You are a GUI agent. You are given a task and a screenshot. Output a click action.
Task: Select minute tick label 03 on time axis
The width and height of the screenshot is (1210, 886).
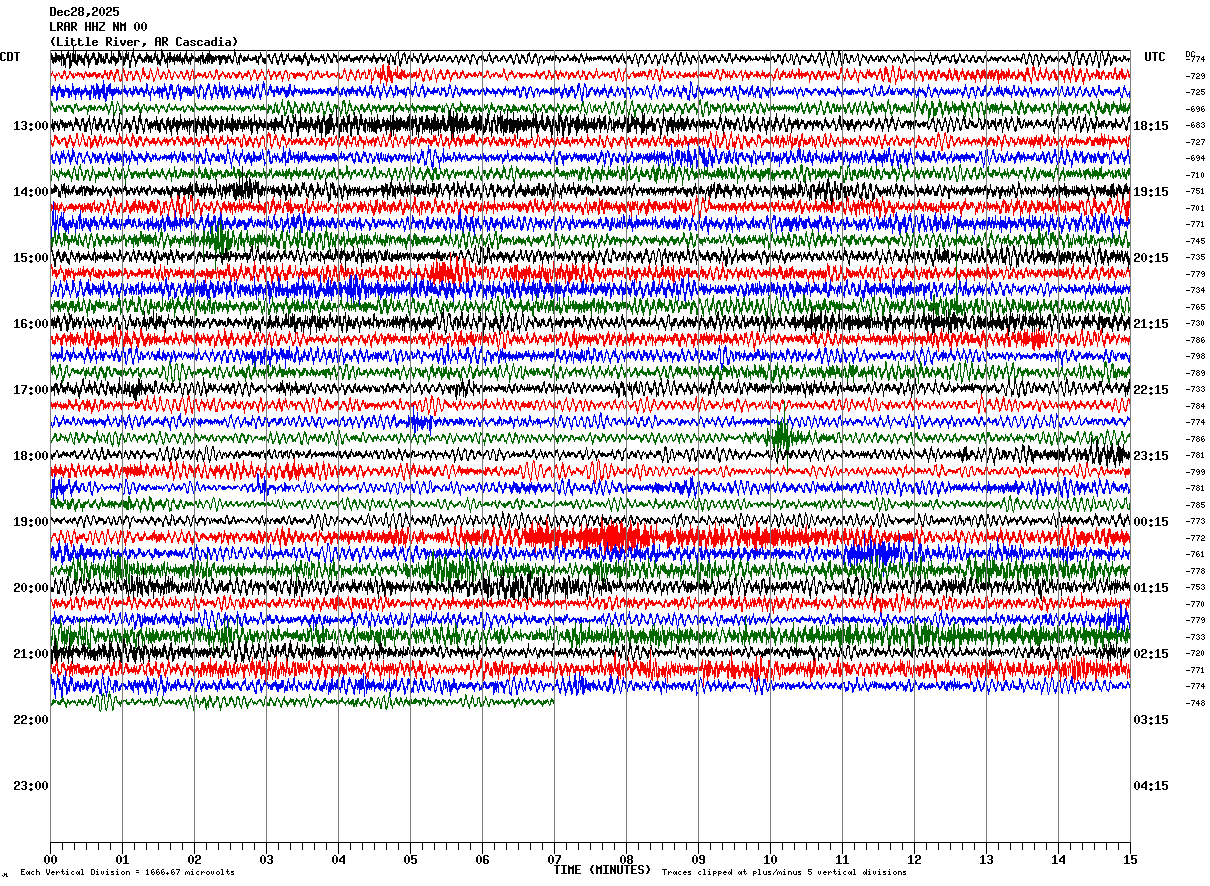(266, 860)
